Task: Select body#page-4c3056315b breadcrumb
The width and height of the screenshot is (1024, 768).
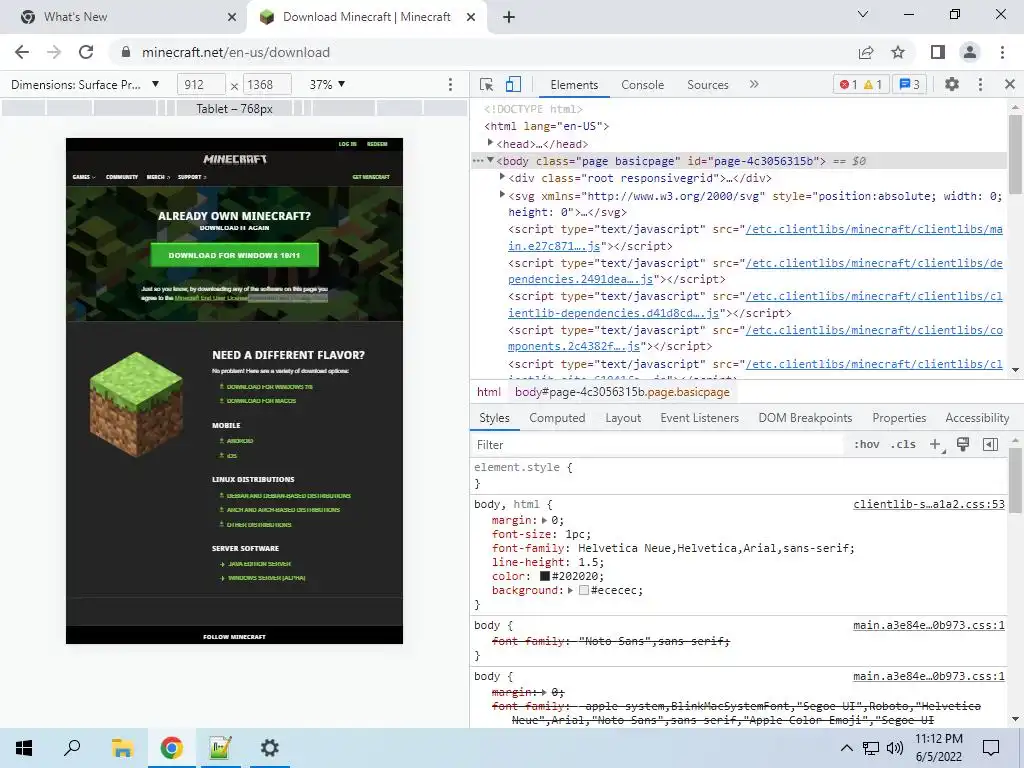Action: (x=622, y=392)
